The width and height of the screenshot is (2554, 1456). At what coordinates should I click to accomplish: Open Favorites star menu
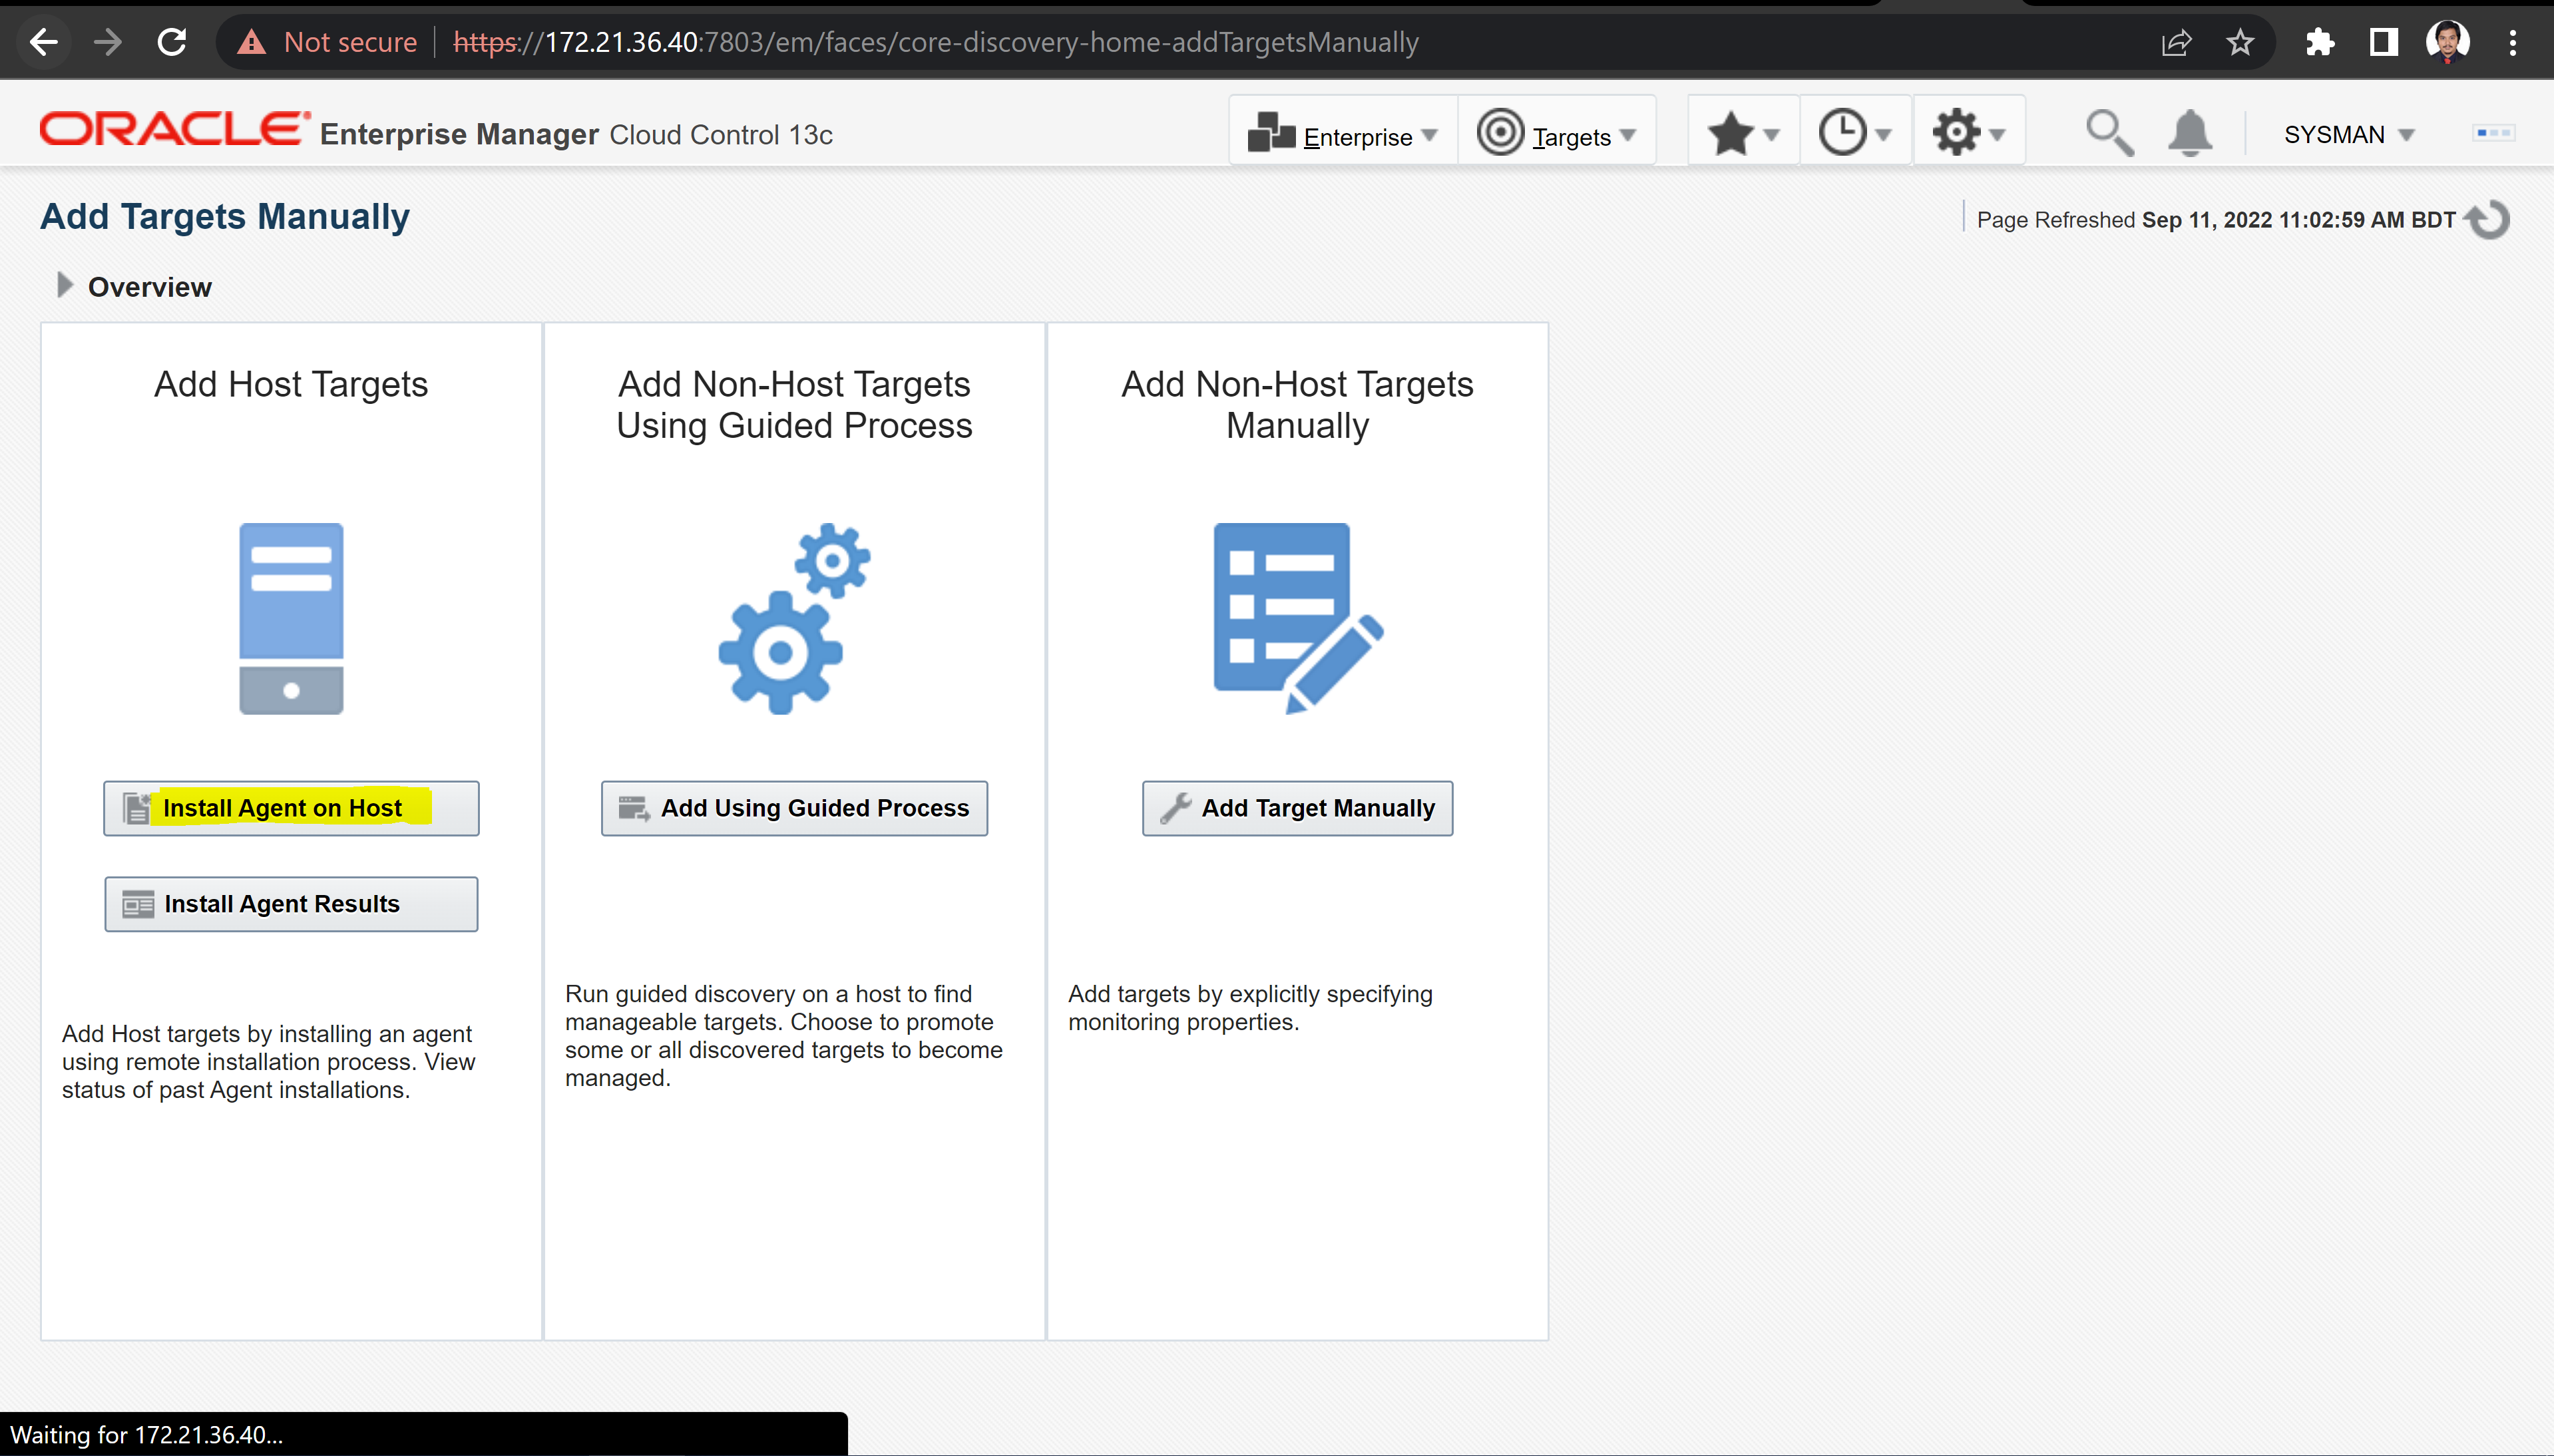(x=1743, y=132)
